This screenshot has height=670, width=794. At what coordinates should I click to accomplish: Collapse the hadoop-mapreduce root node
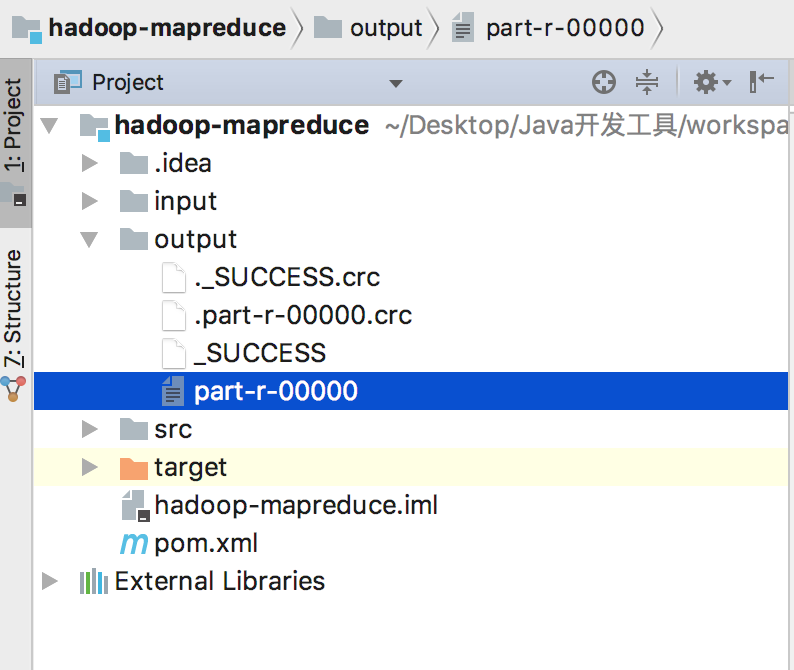[49, 126]
